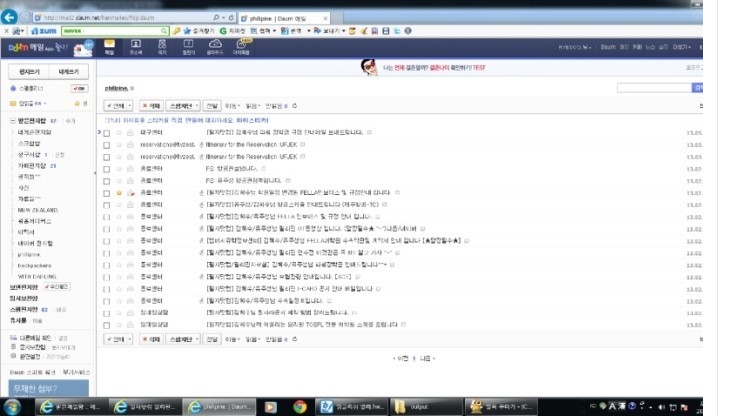Star the yellow-starred message in the list
Viewport: 740px width, 416px height.
click(118, 191)
